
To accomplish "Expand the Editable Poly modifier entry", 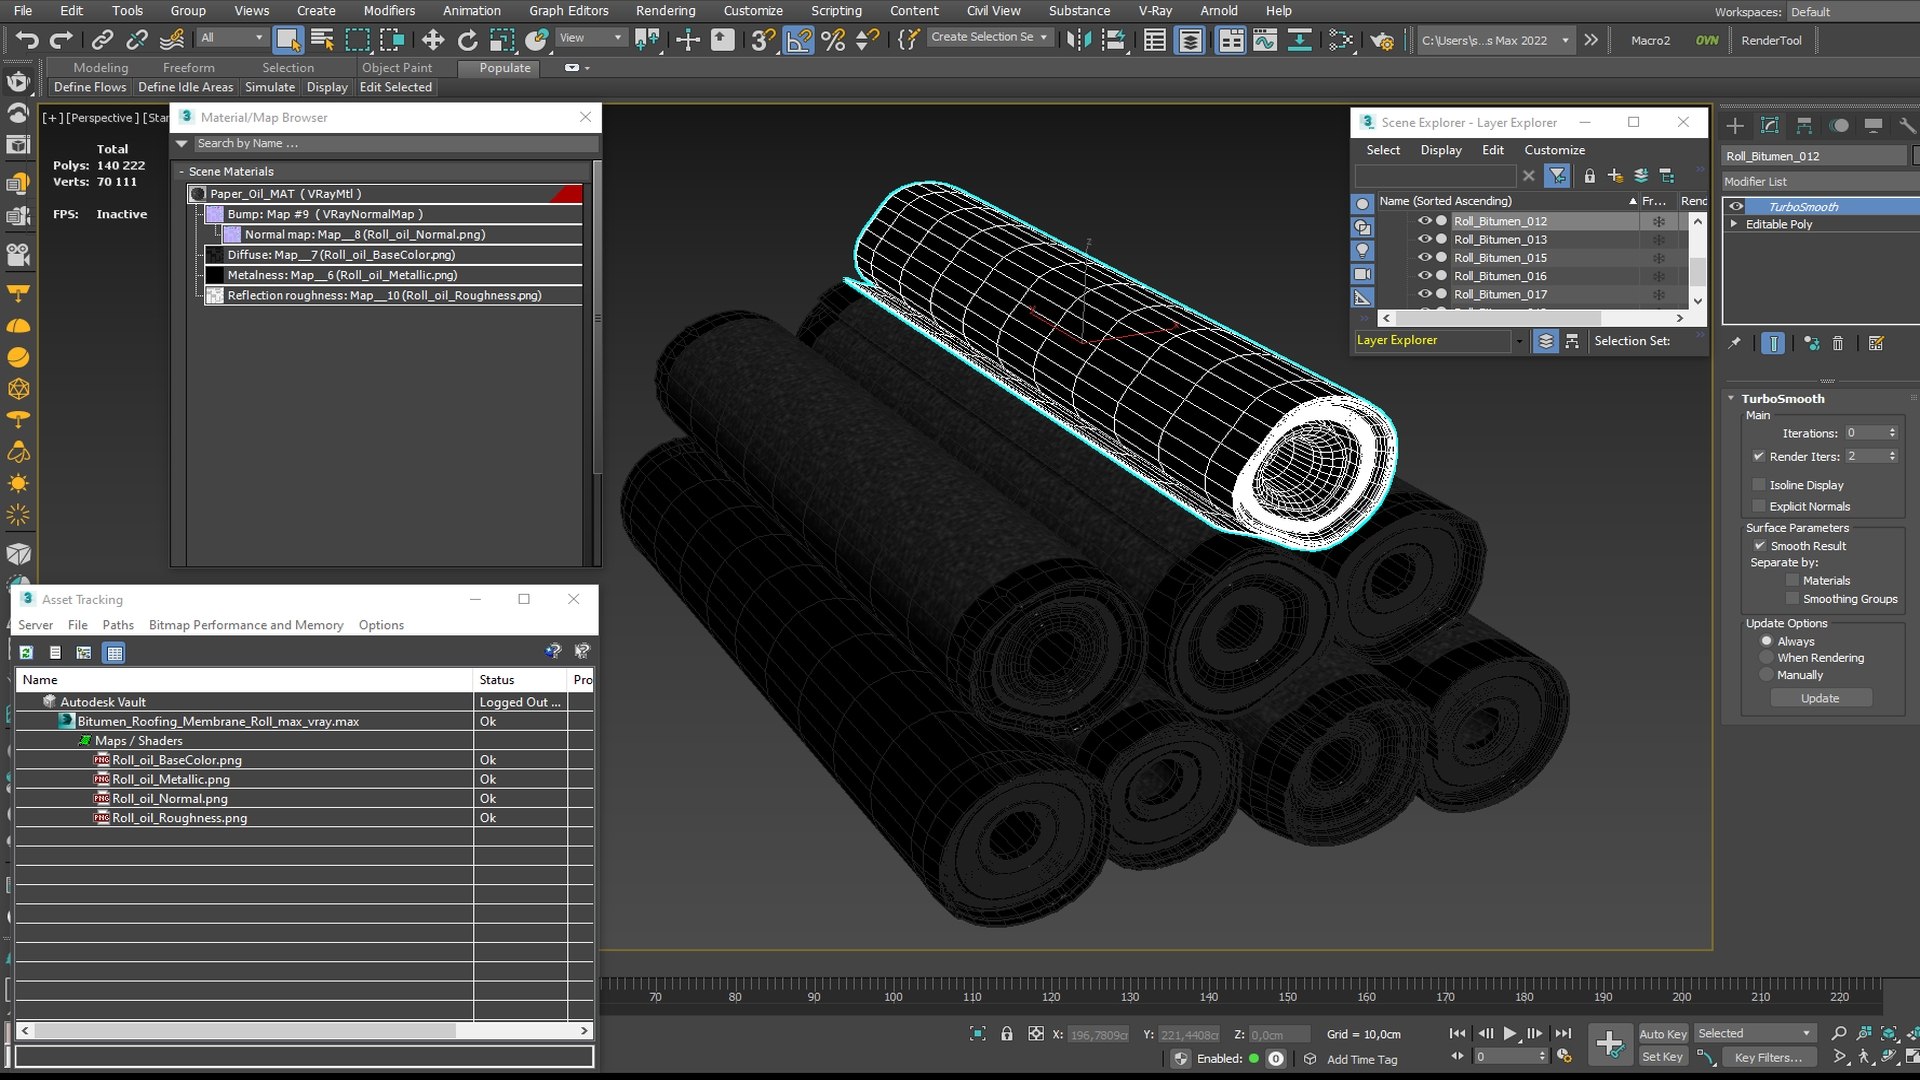I will [1734, 224].
